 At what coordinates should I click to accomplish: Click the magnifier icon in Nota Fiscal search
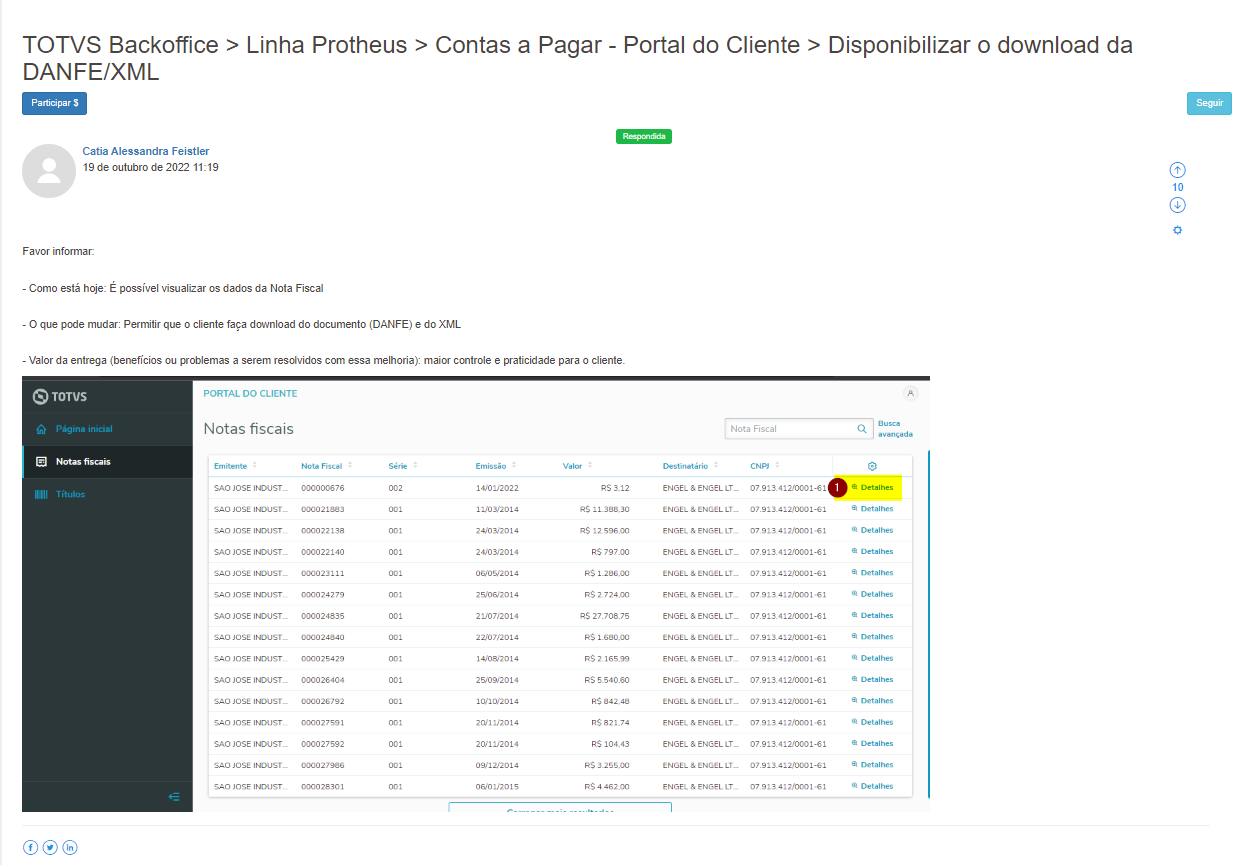point(862,429)
